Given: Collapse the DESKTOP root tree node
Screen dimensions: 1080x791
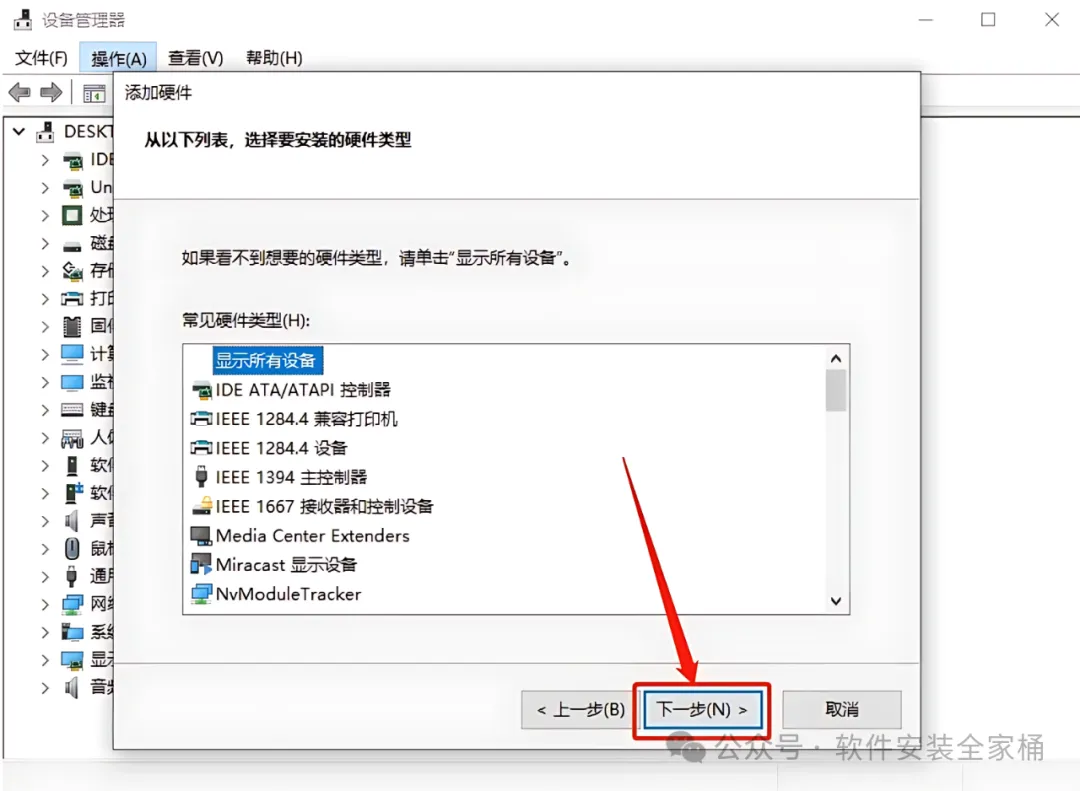Looking at the screenshot, I should click(x=19, y=131).
